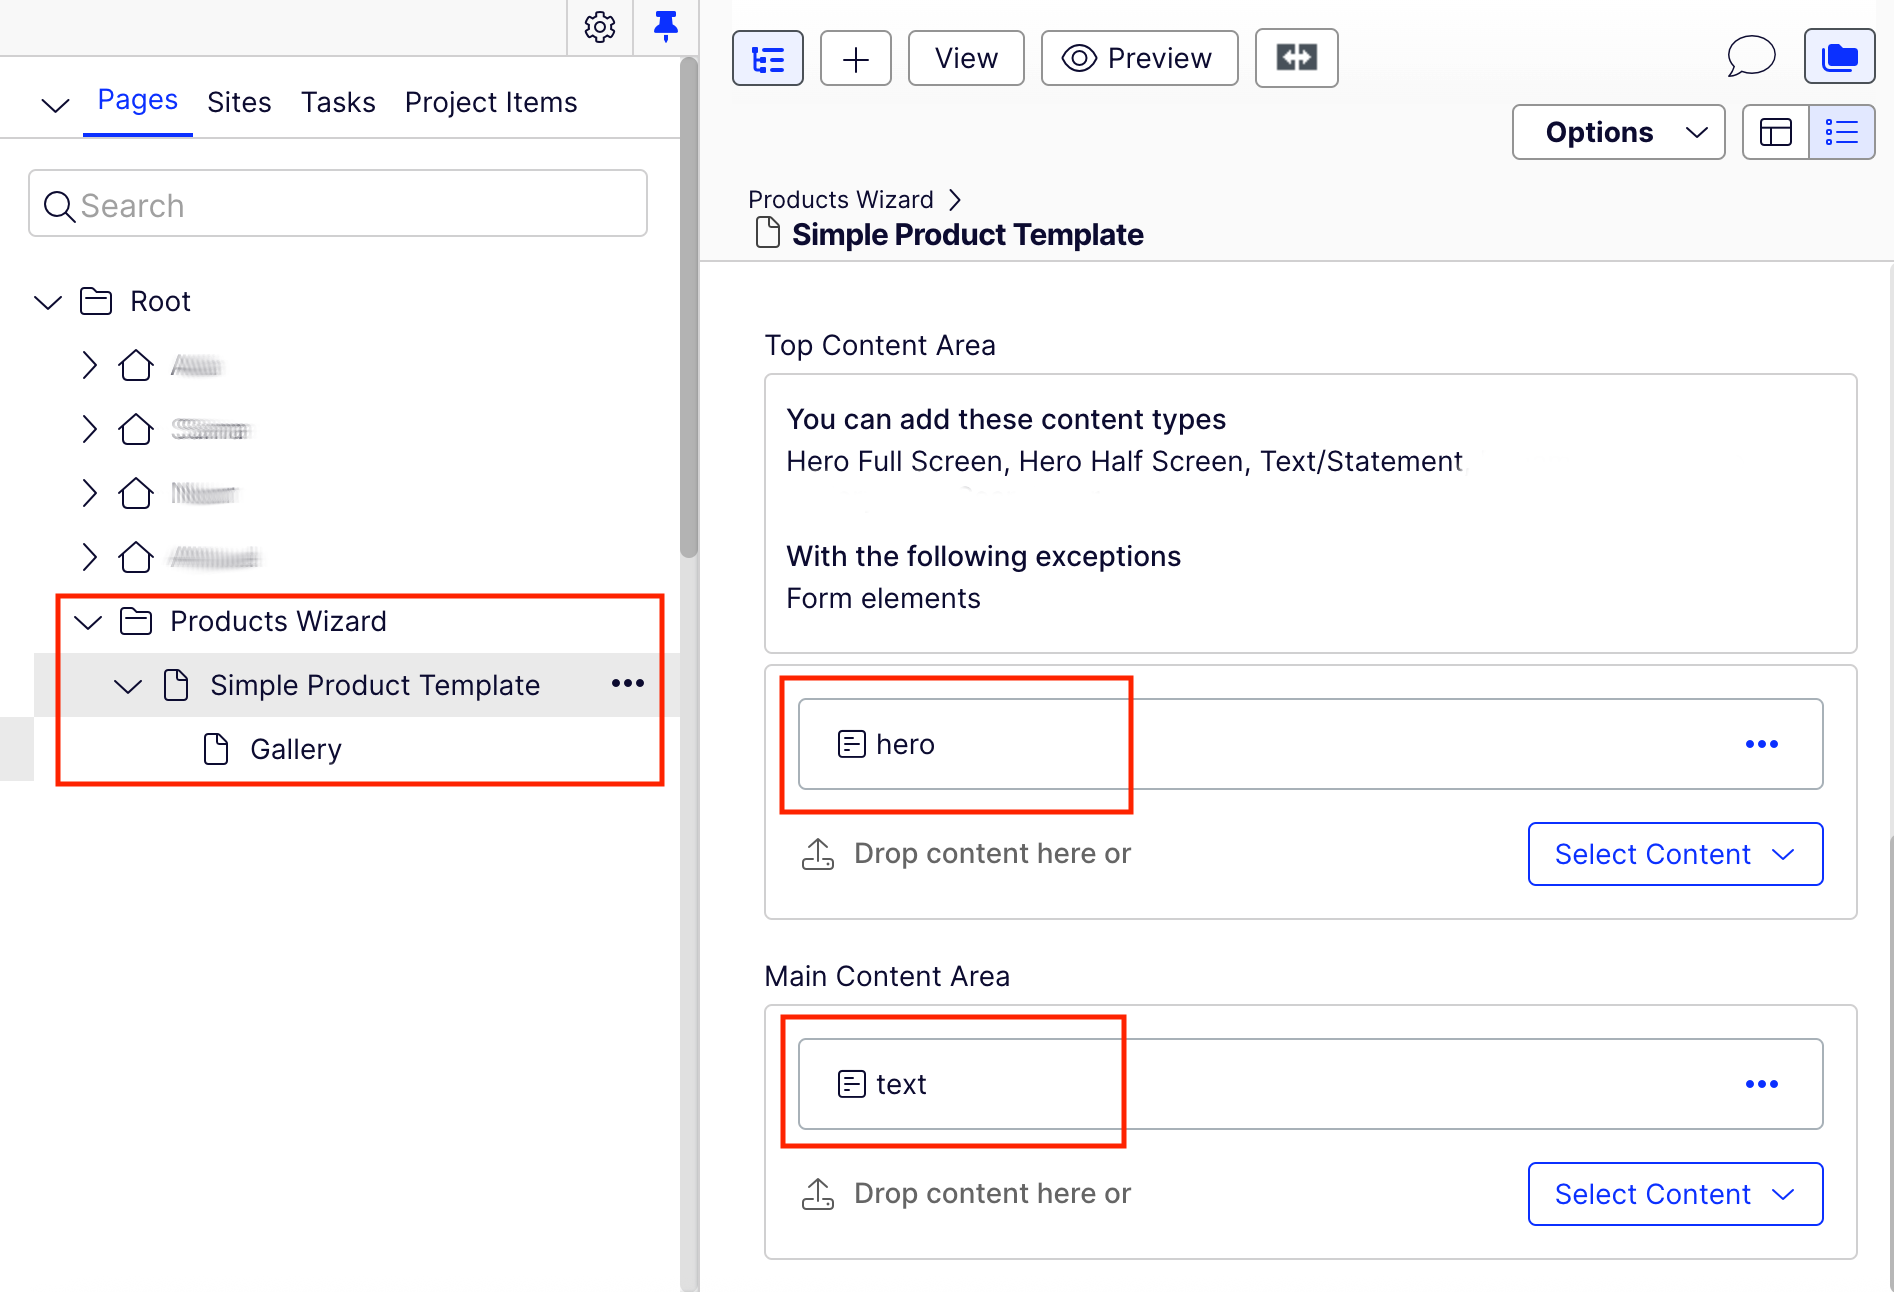Viewport: 1894px width, 1292px height.
Task: Click the page tree Search field
Action: (338, 205)
